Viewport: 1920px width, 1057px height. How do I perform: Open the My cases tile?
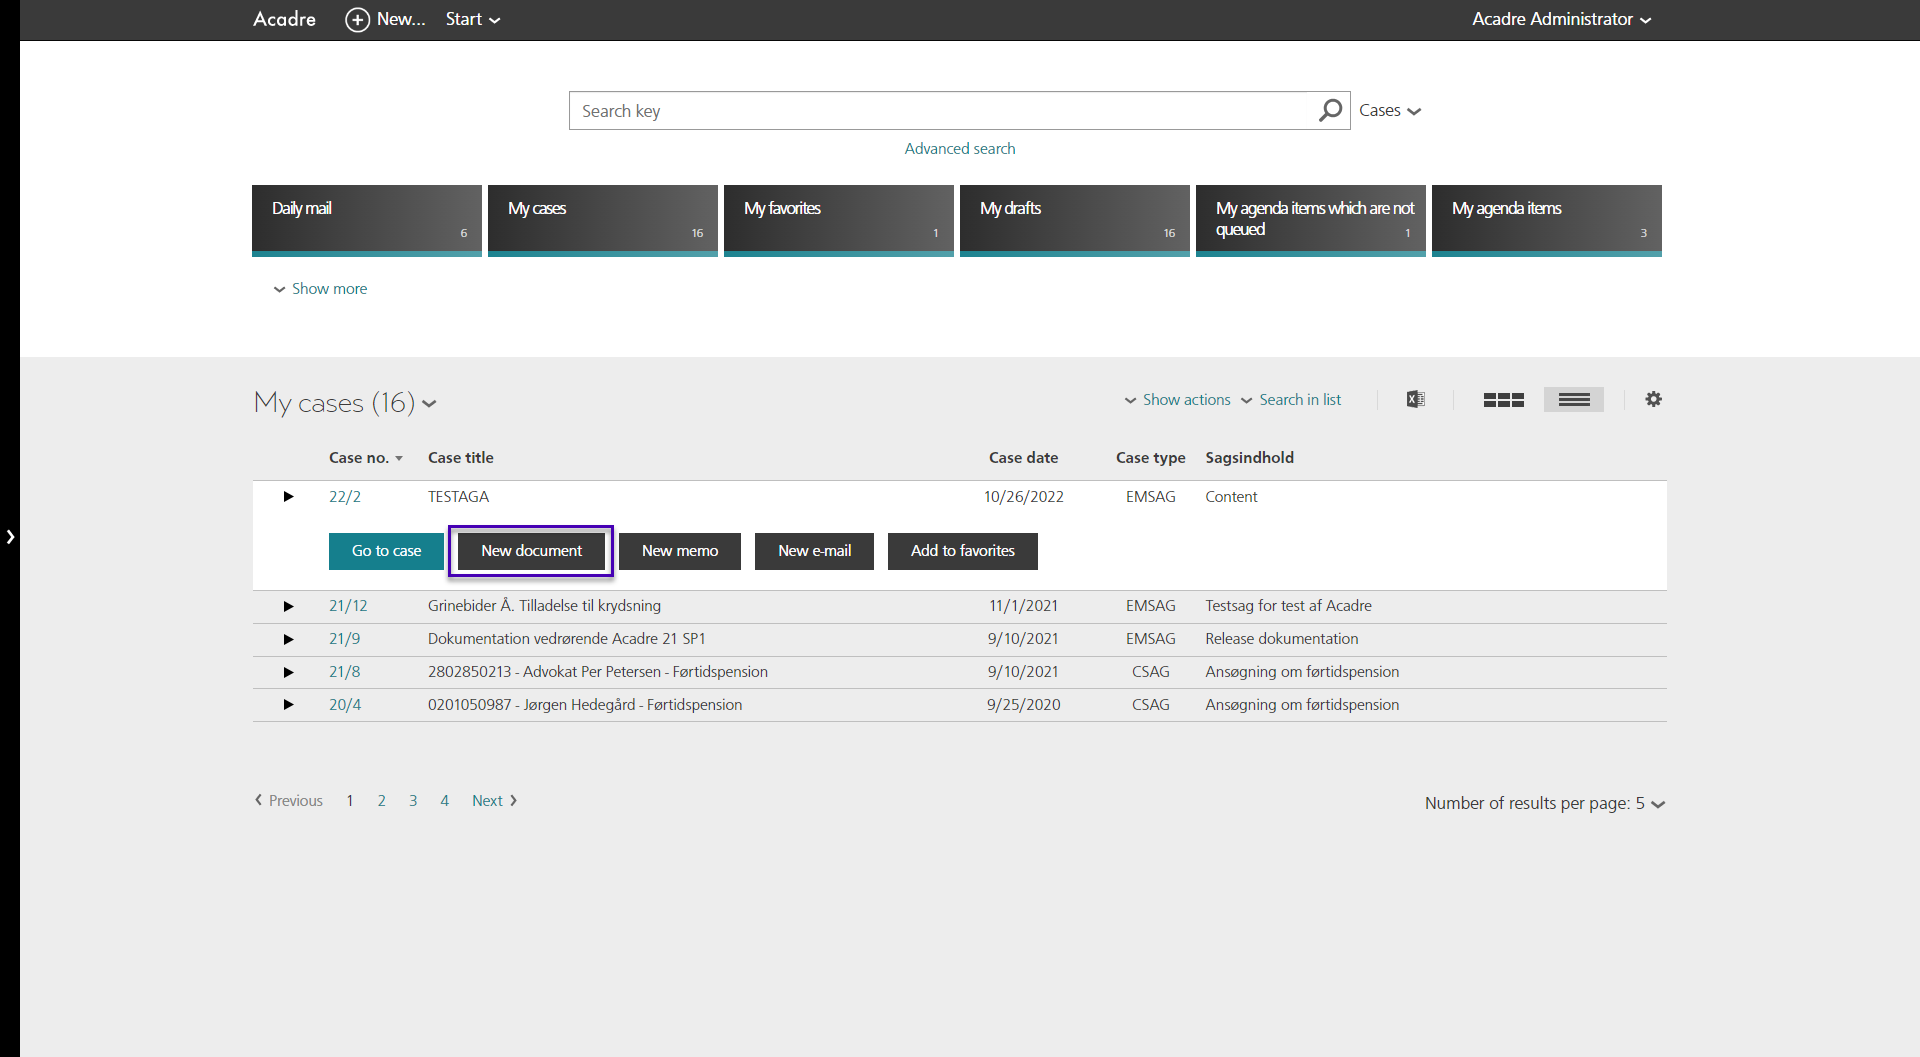603,220
